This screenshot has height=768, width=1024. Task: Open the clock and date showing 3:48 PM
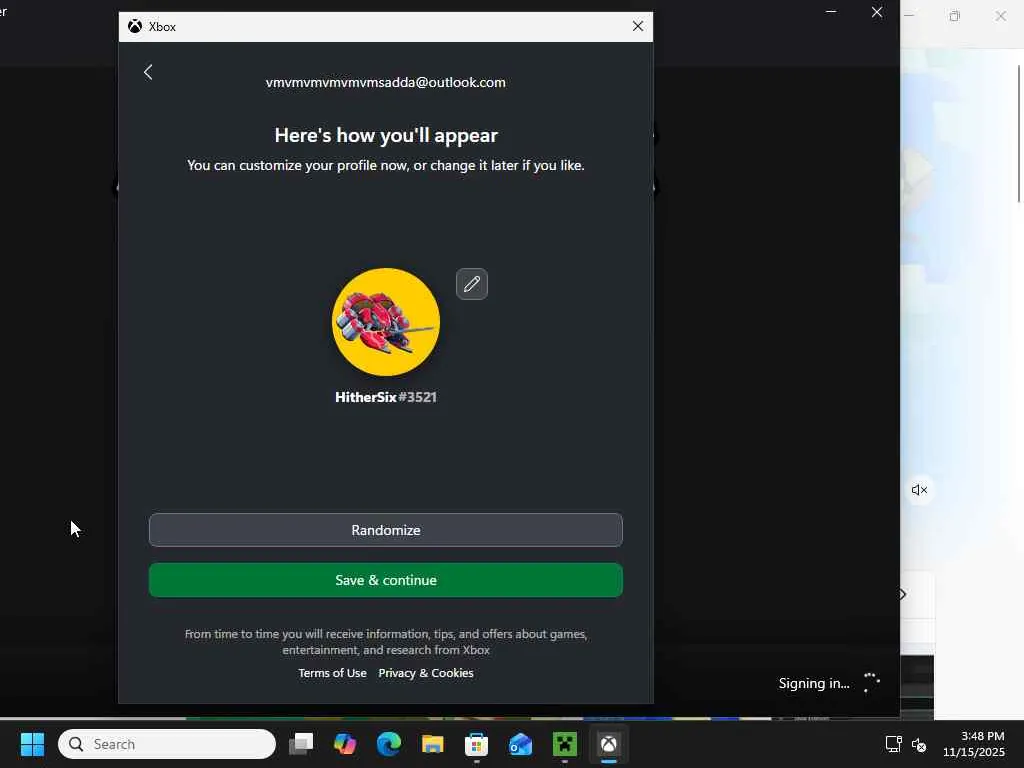[973, 744]
